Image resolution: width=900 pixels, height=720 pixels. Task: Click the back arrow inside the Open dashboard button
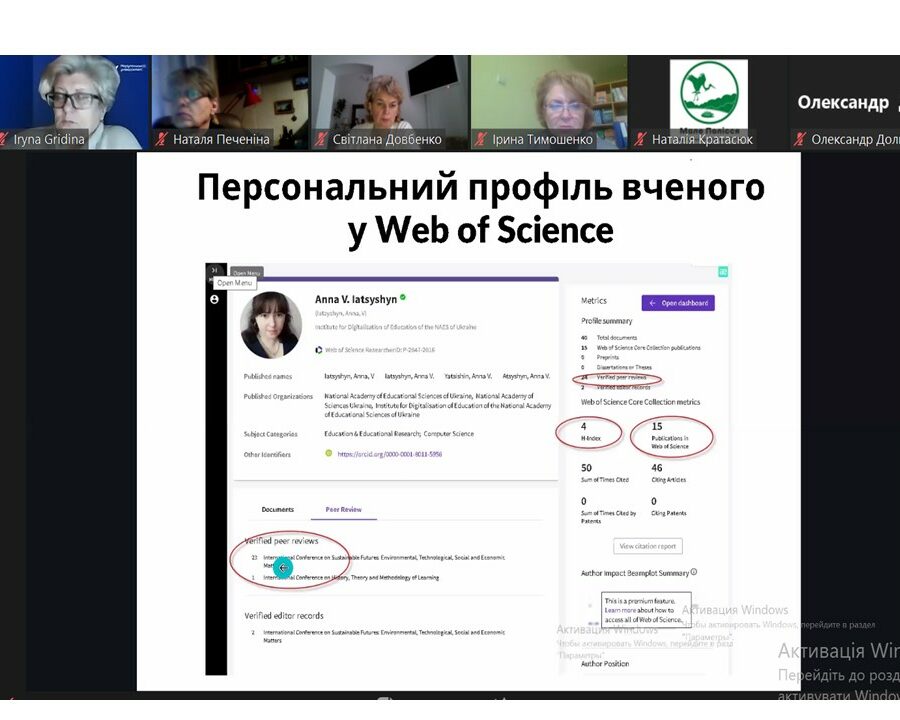652,302
